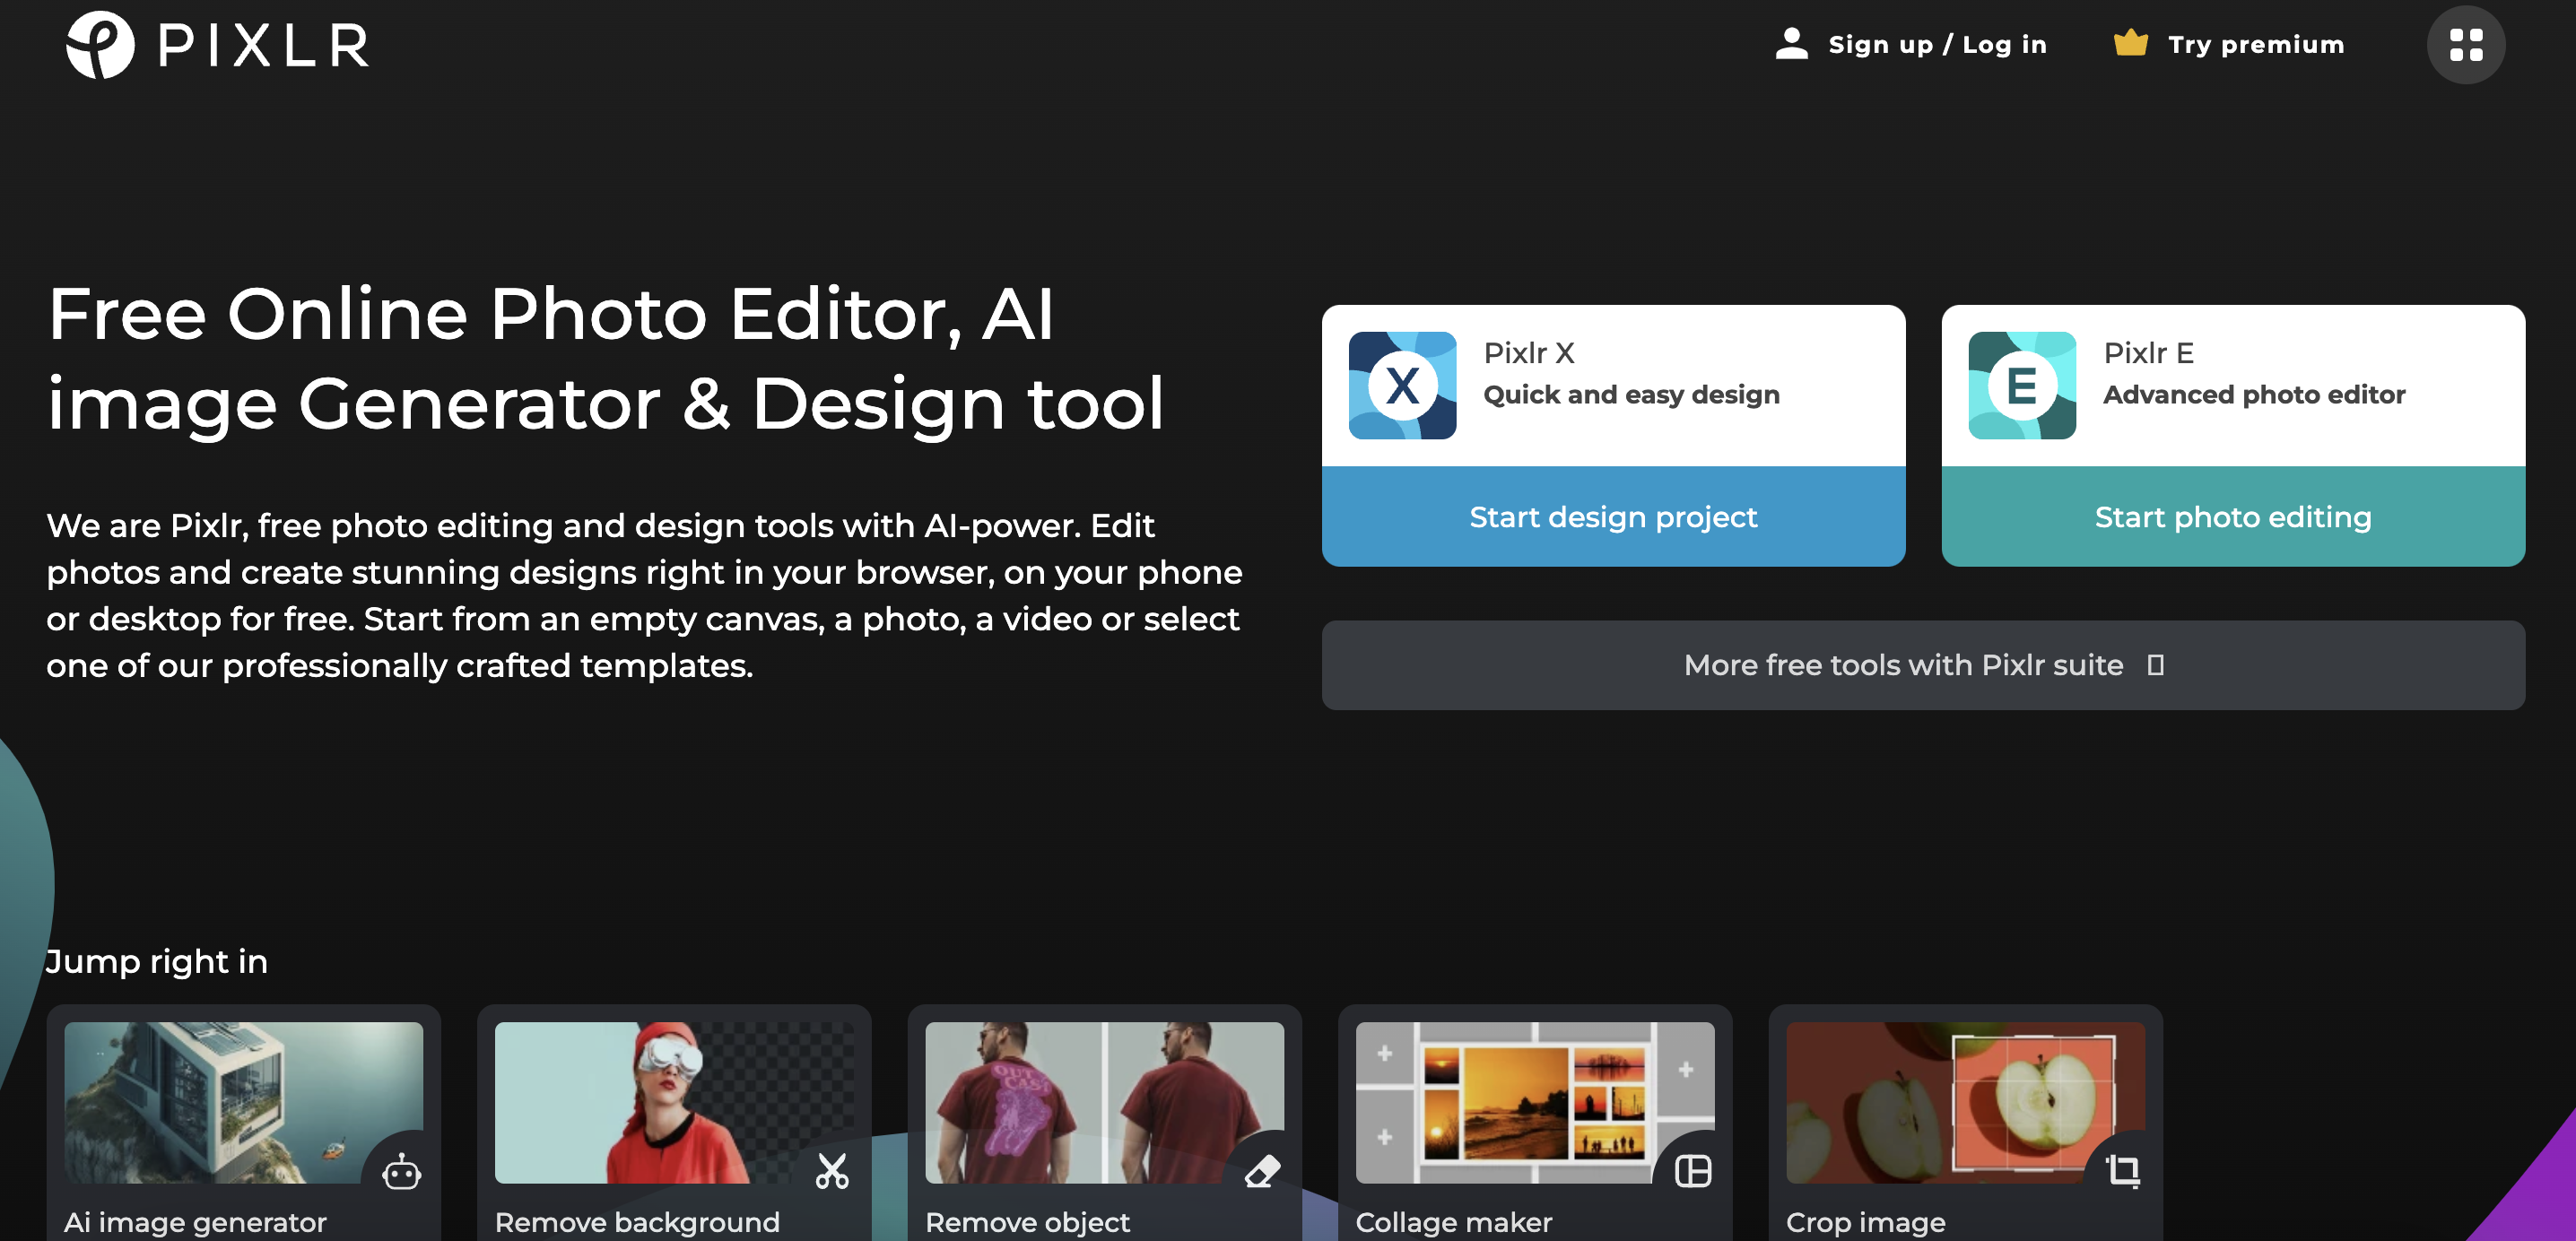
Task: Open Crop image label
Action: (x=1866, y=1222)
